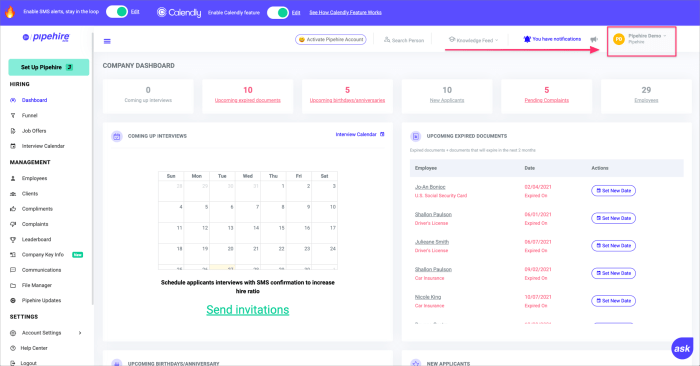700x366 pixels.
Task: Click the Clients icon in sidebar
Action: pyautogui.click(x=13, y=194)
